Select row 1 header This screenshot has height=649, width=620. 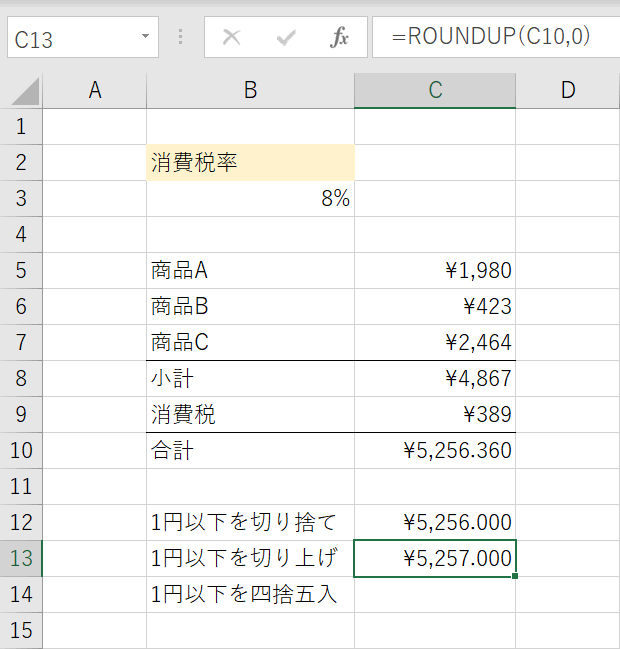pyautogui.click(x=21, y=127)
